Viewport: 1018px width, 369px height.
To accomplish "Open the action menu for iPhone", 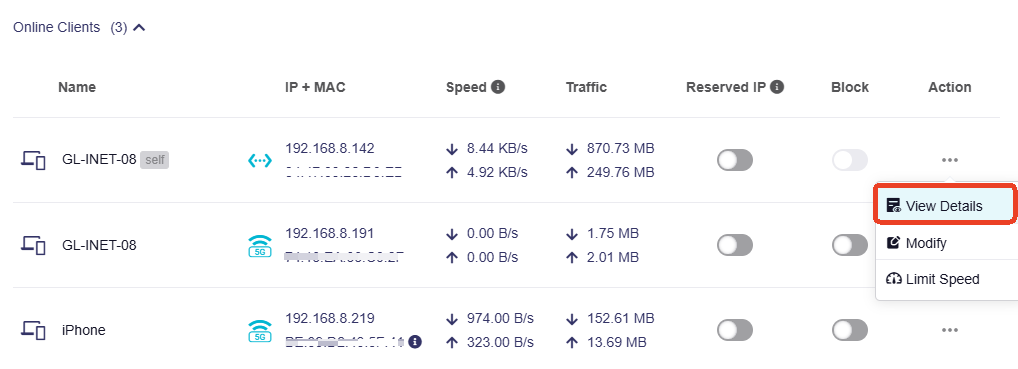I will pos(950,330).
